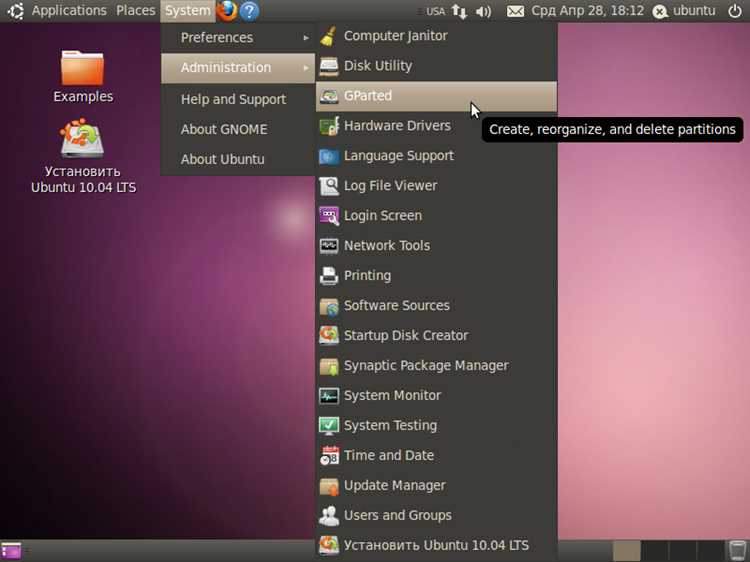
Task: Open the Places menu
Action: pos(135,11)
